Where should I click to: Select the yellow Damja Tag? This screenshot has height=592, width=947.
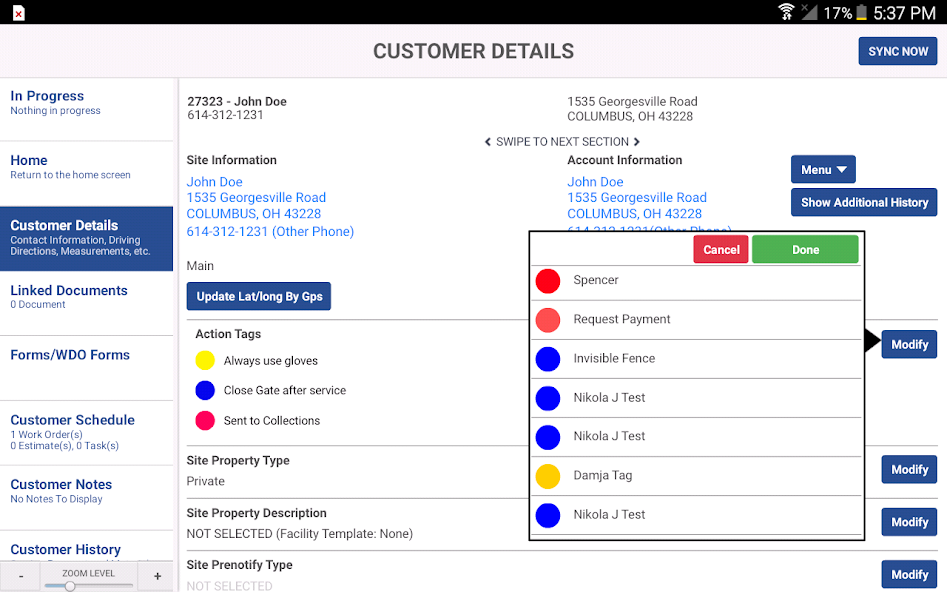547,476
